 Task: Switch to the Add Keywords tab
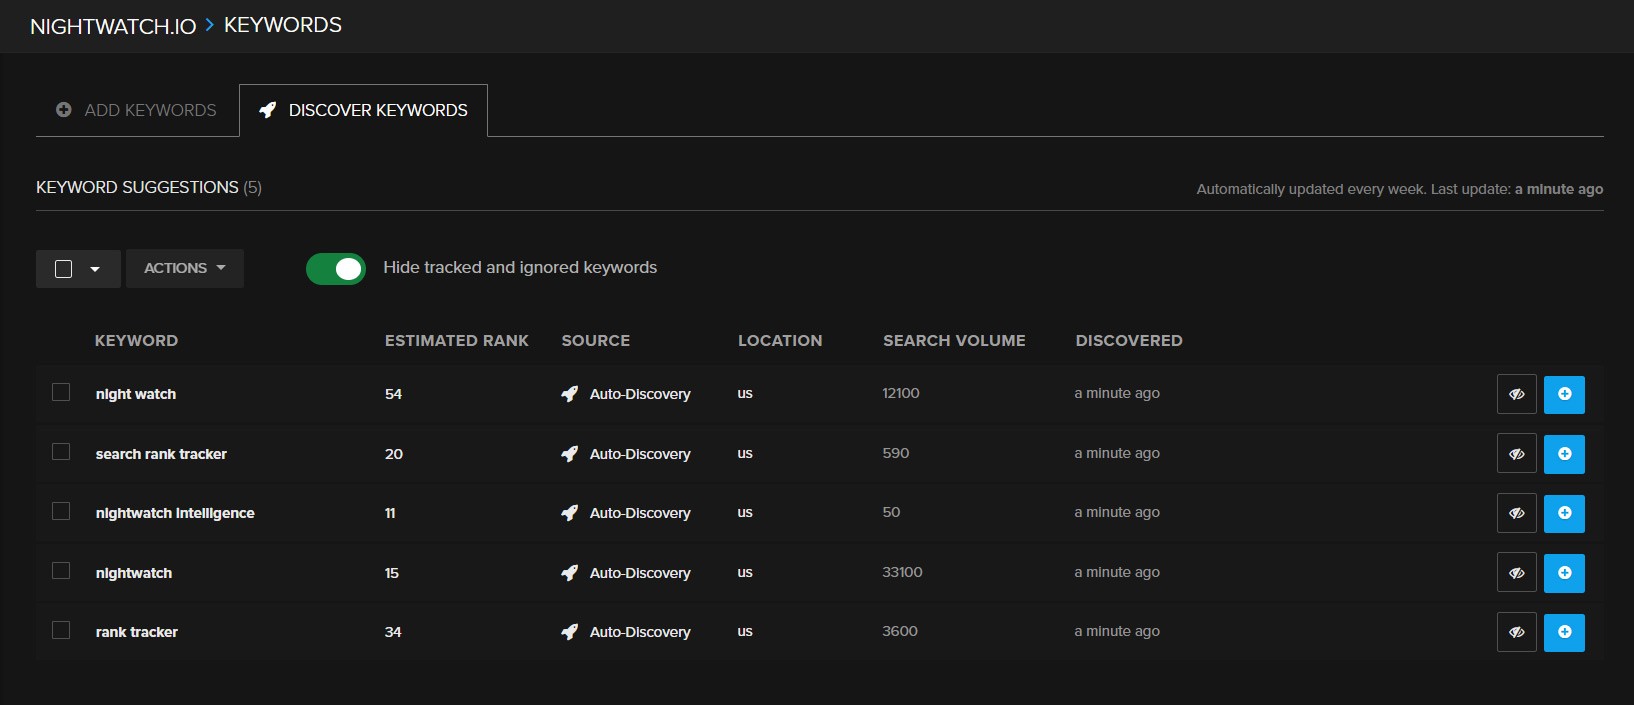point(137,110)
